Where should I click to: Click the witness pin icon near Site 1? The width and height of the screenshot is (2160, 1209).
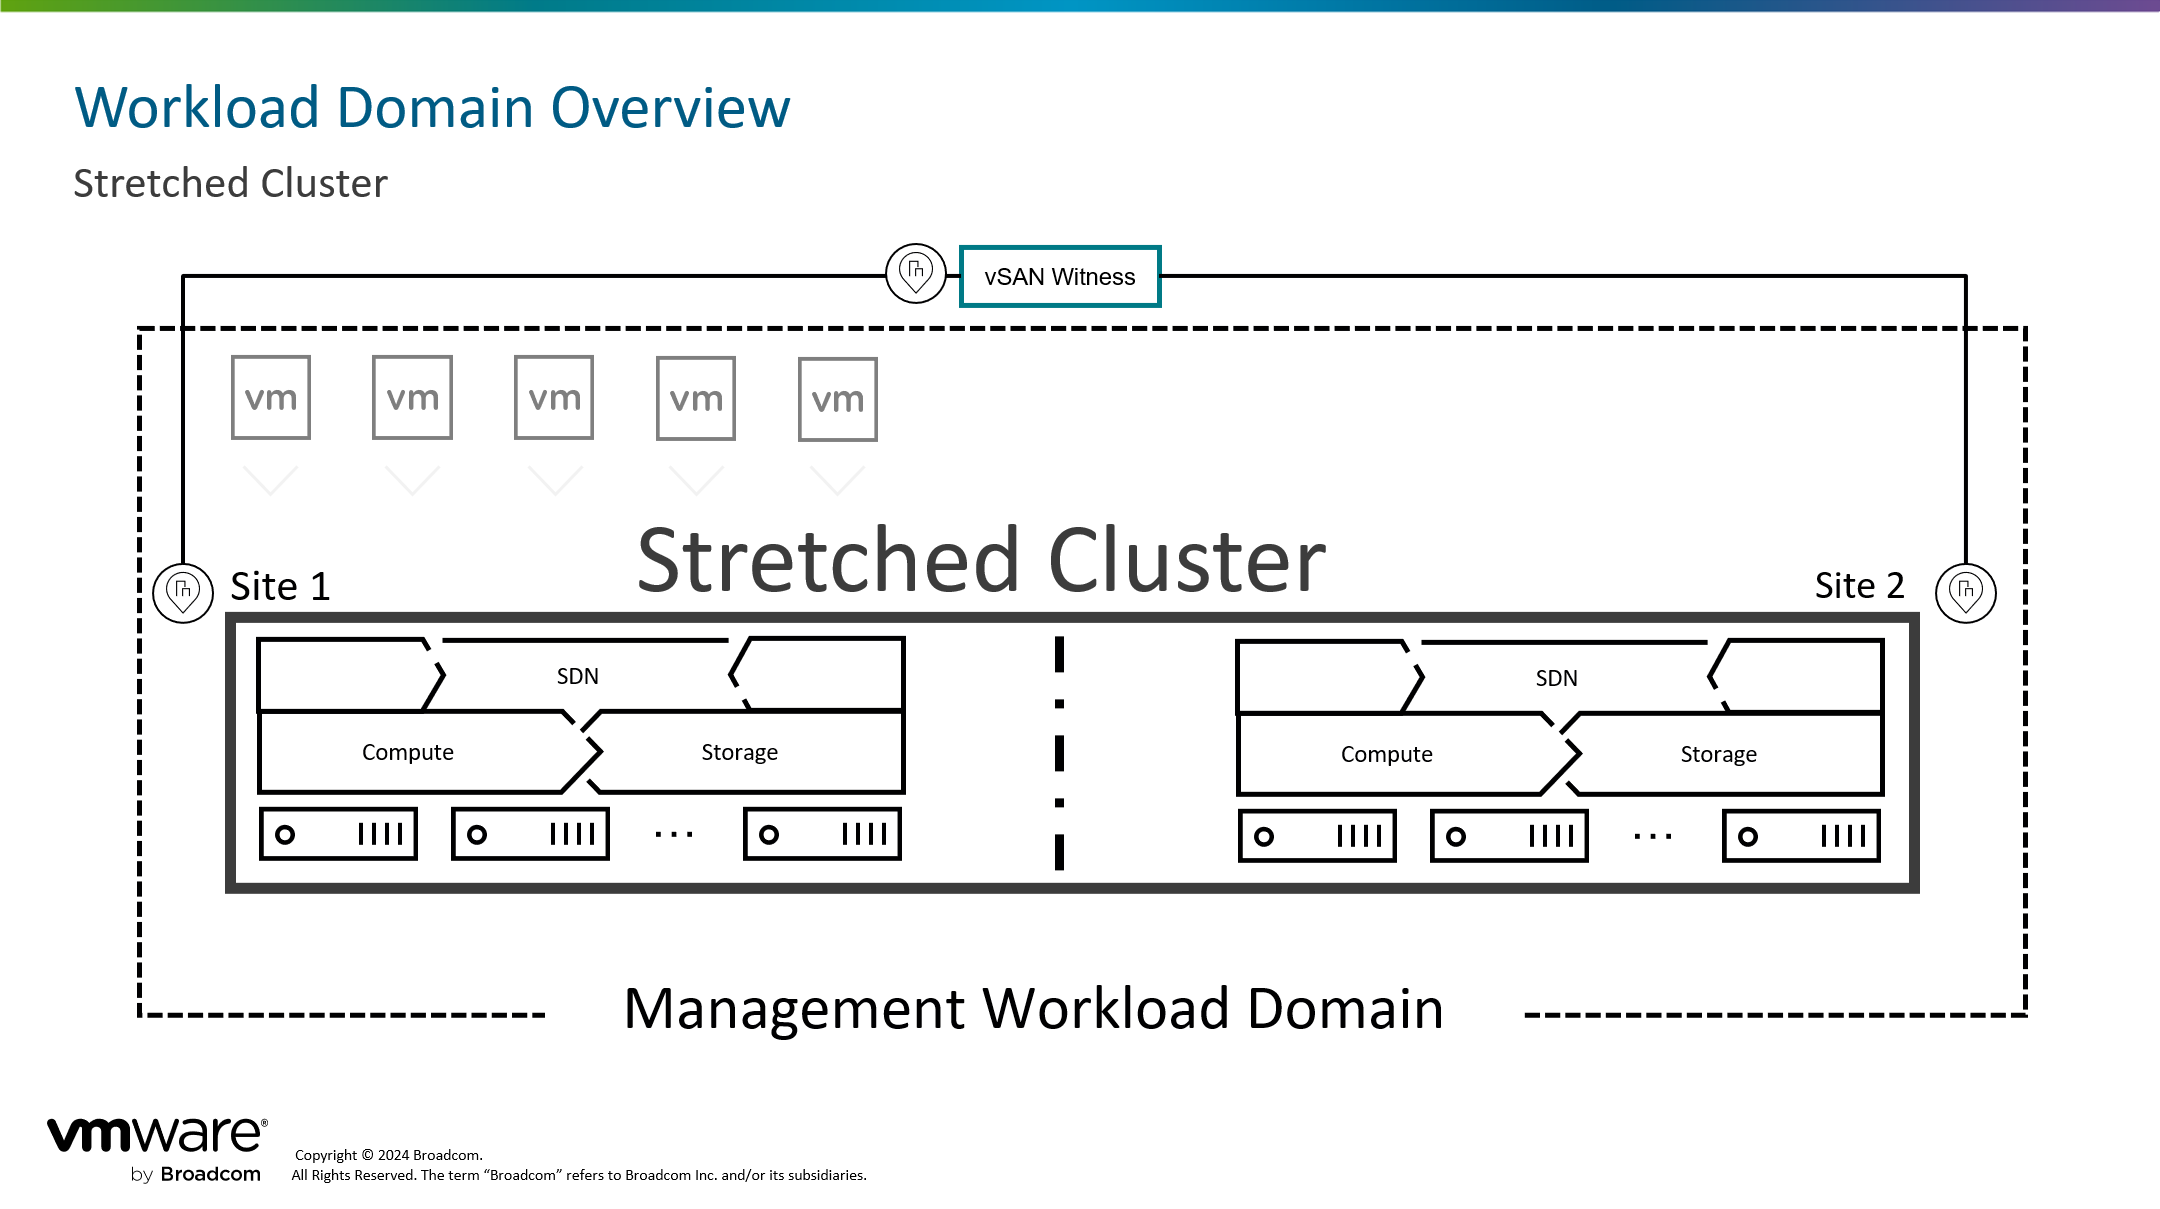tap(183, 592)
